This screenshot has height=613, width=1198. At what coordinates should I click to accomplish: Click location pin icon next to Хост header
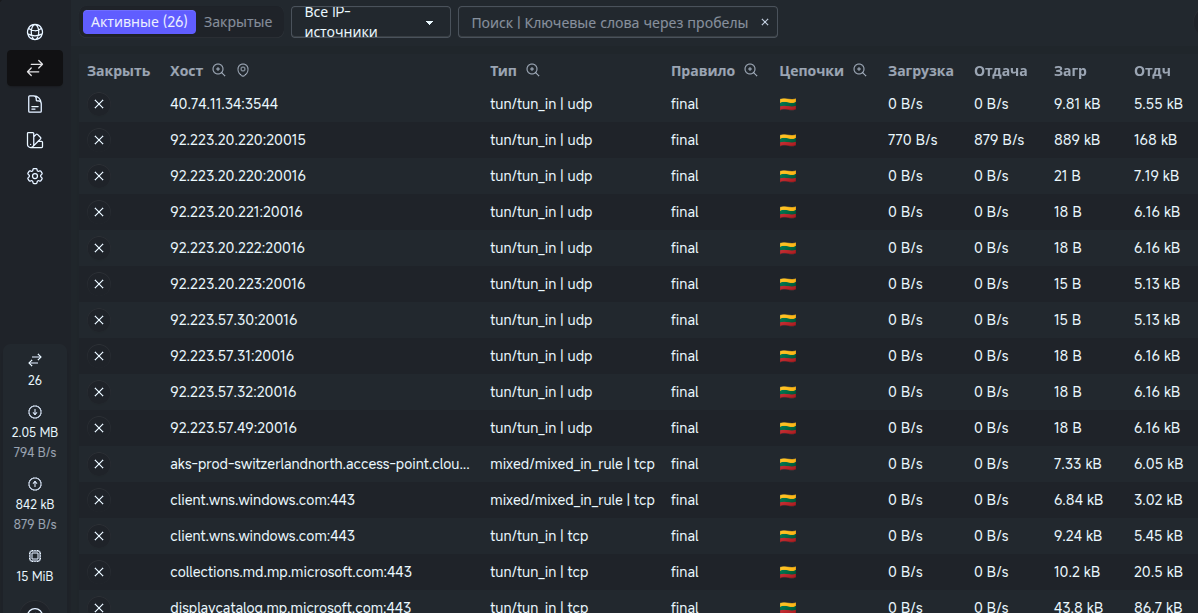pos(243,70)
